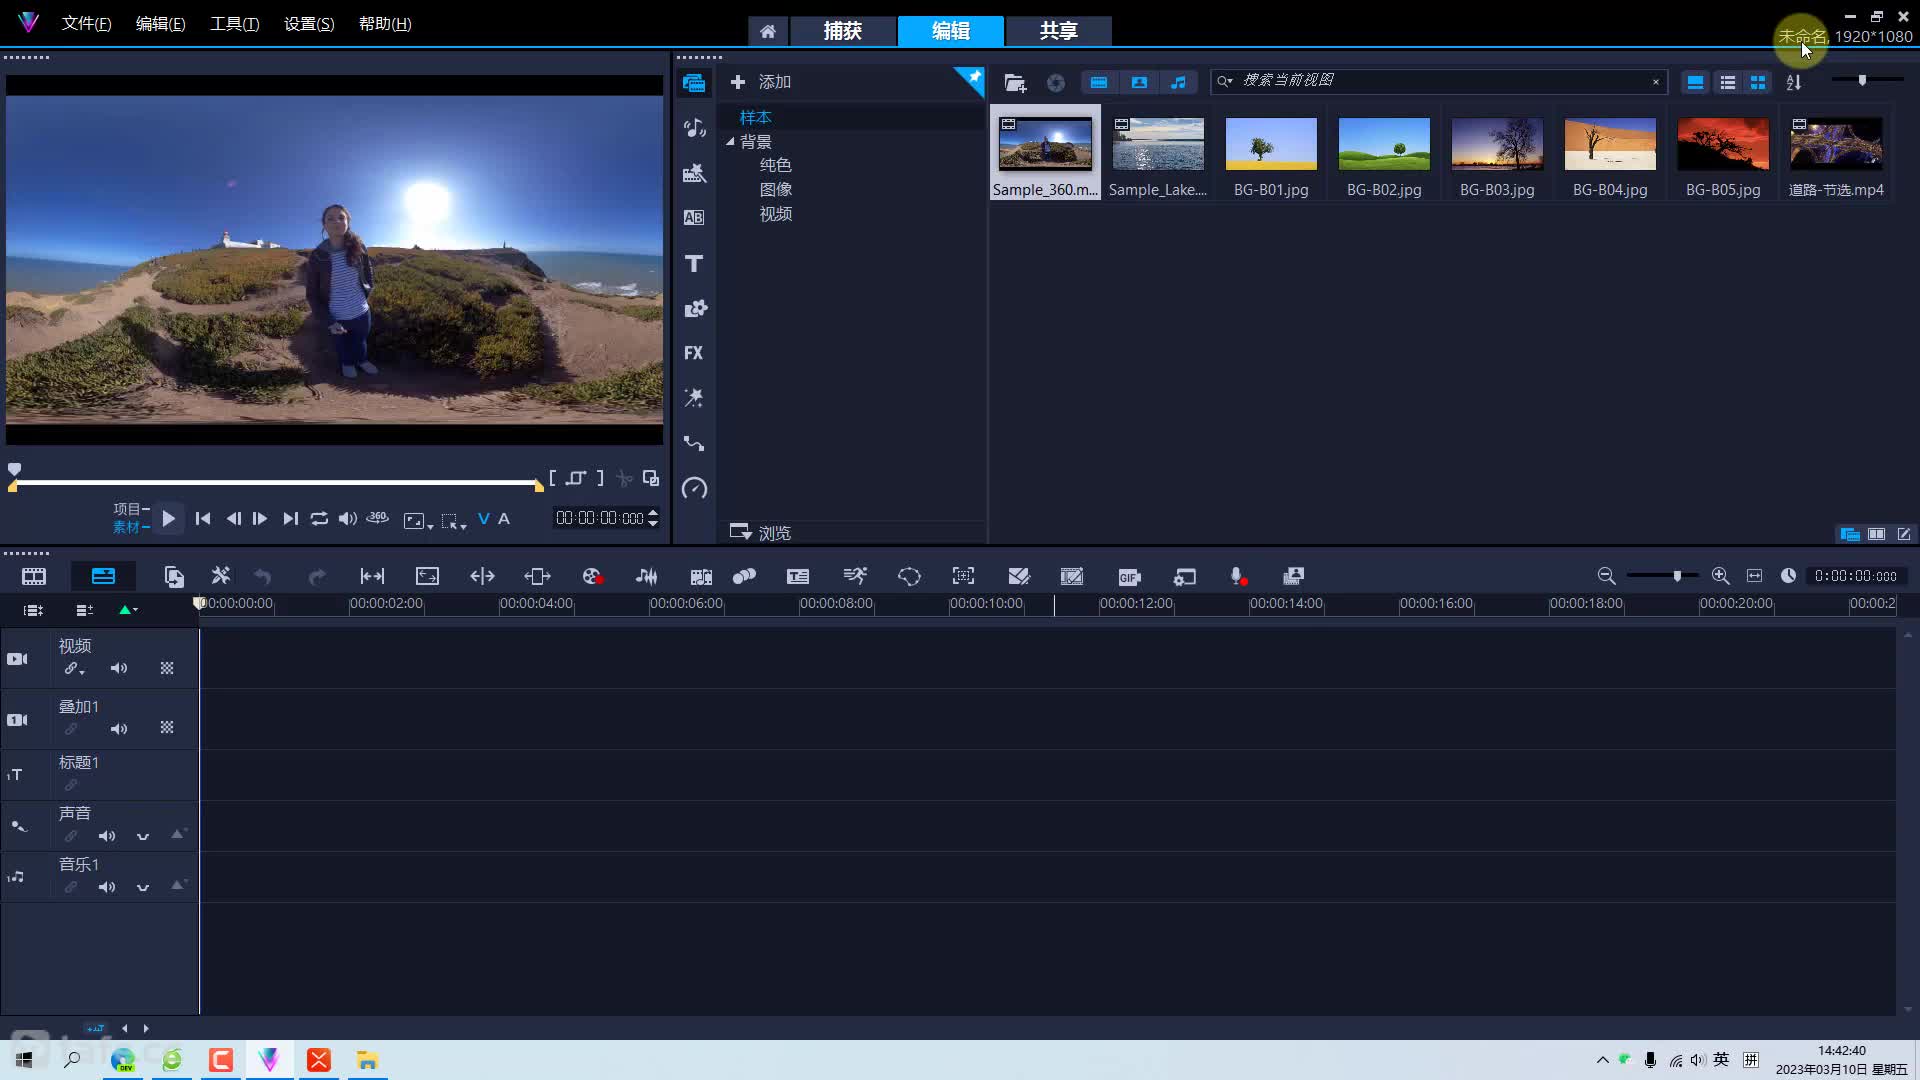
Task: Click the Undo arrow in timeline toolbar
Action: [263, 577]
